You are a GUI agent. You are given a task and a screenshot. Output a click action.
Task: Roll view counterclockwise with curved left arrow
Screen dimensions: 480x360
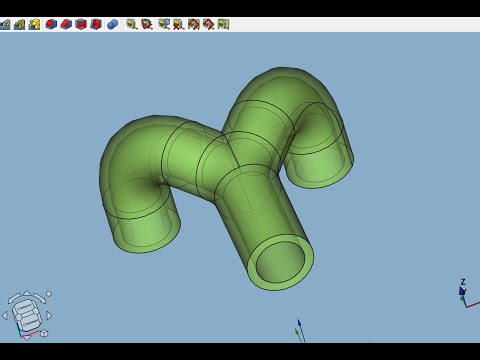pyautogui.click(x=14, y=298)
